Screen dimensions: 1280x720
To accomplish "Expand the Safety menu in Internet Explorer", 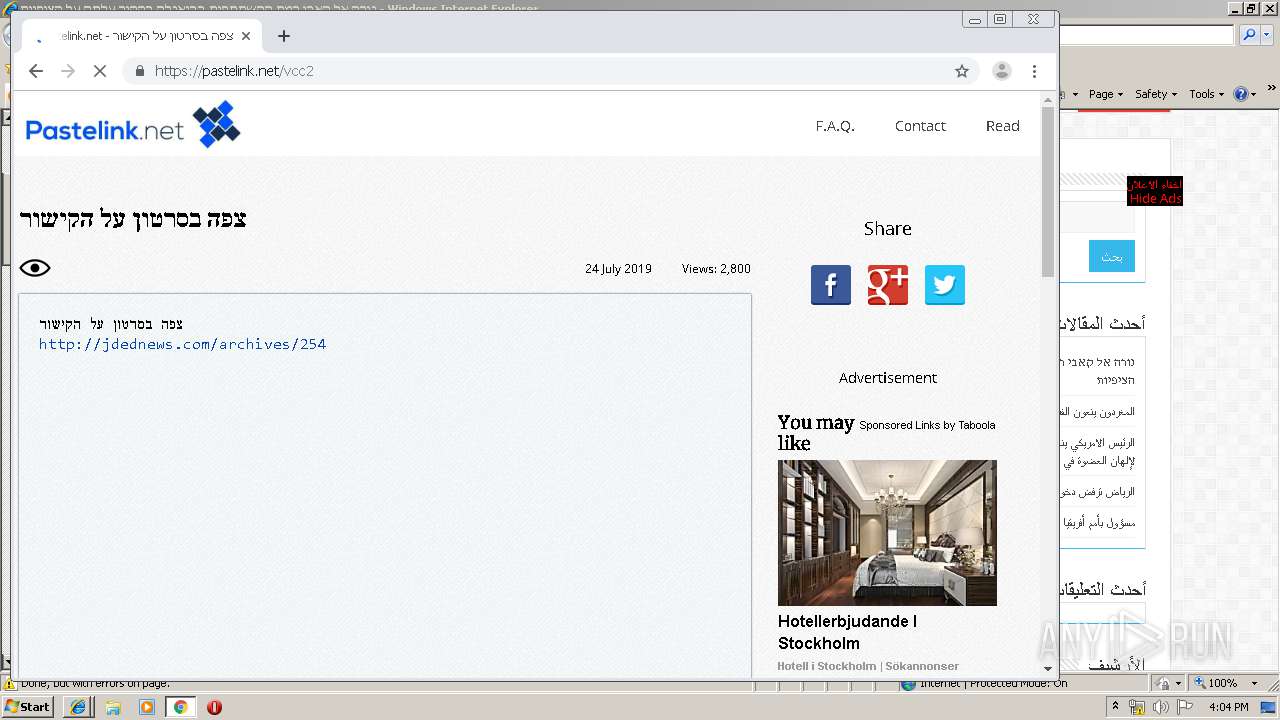I will click(1156, 94).
